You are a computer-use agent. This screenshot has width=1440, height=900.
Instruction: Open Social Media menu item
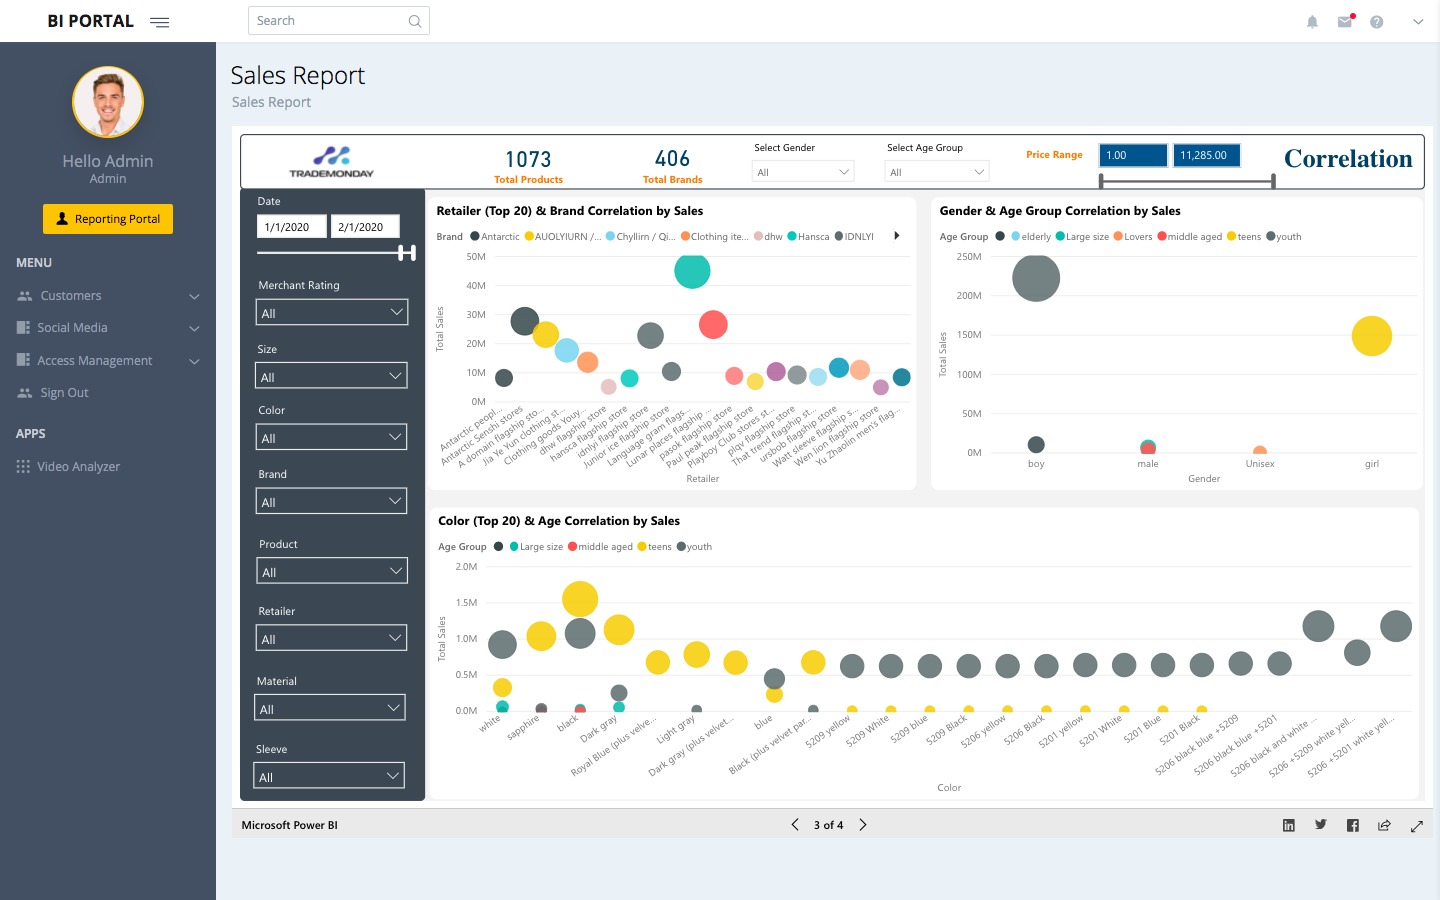click(x=72, y=328)
